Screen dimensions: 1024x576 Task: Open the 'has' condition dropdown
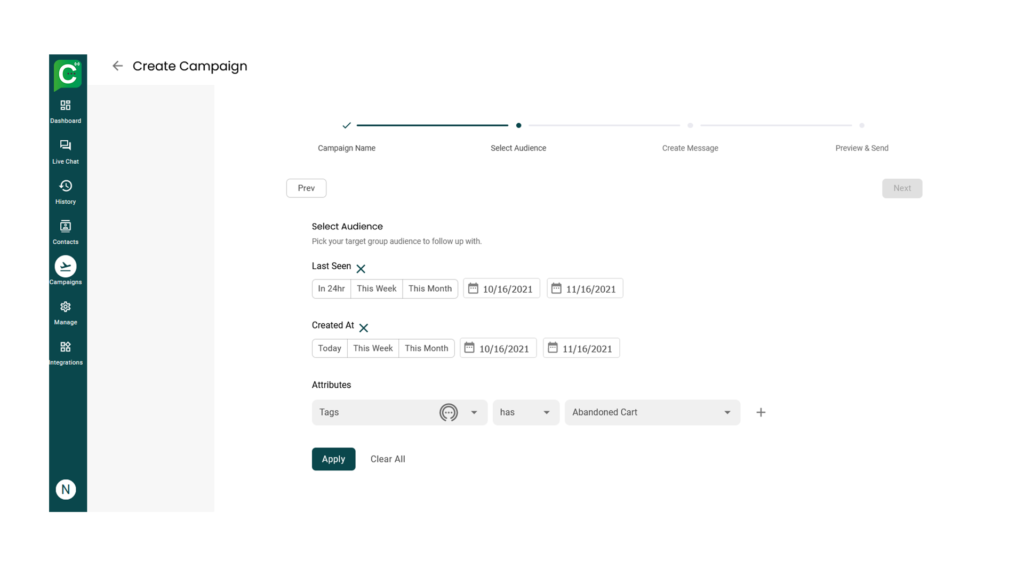coord(546,413)
